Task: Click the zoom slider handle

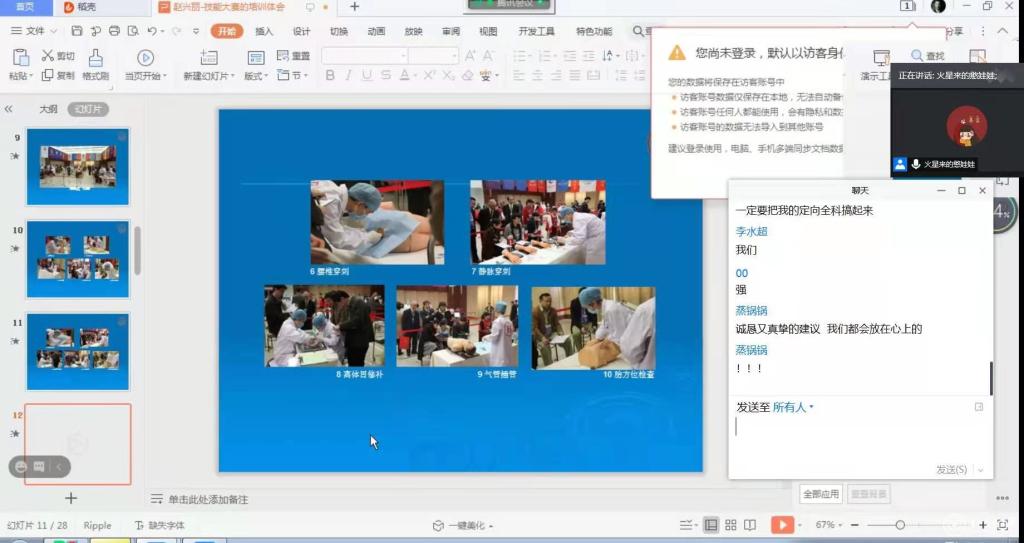Action: pyautogui.click(x=900, y=525)
